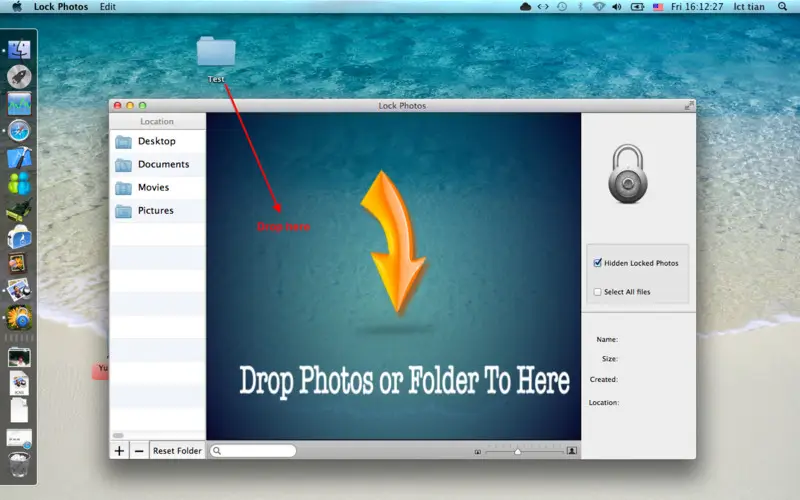The height and width of the screenshot is (500, 800).
Task: Launch Safari from the dock
Action: pos(19,131)
